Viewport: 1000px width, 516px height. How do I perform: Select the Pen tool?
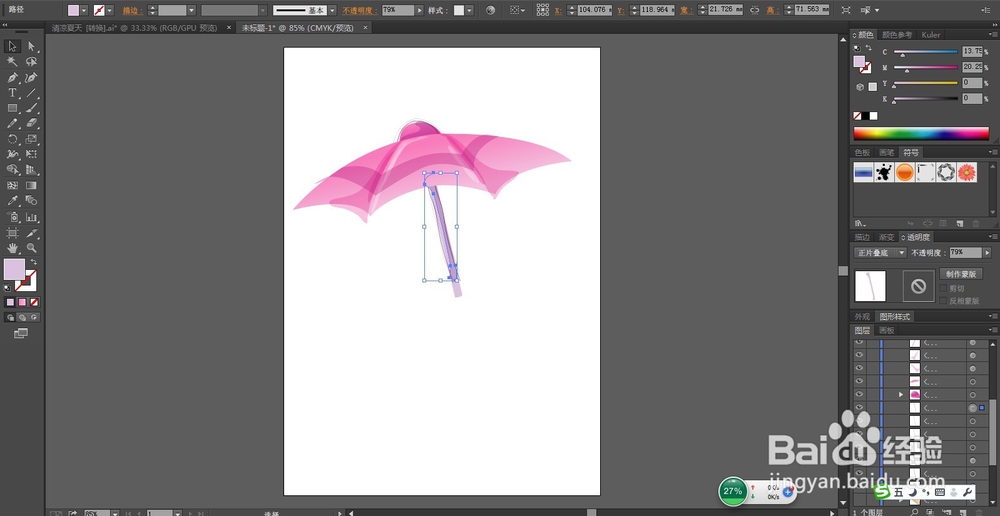click(x=12, y=77)
